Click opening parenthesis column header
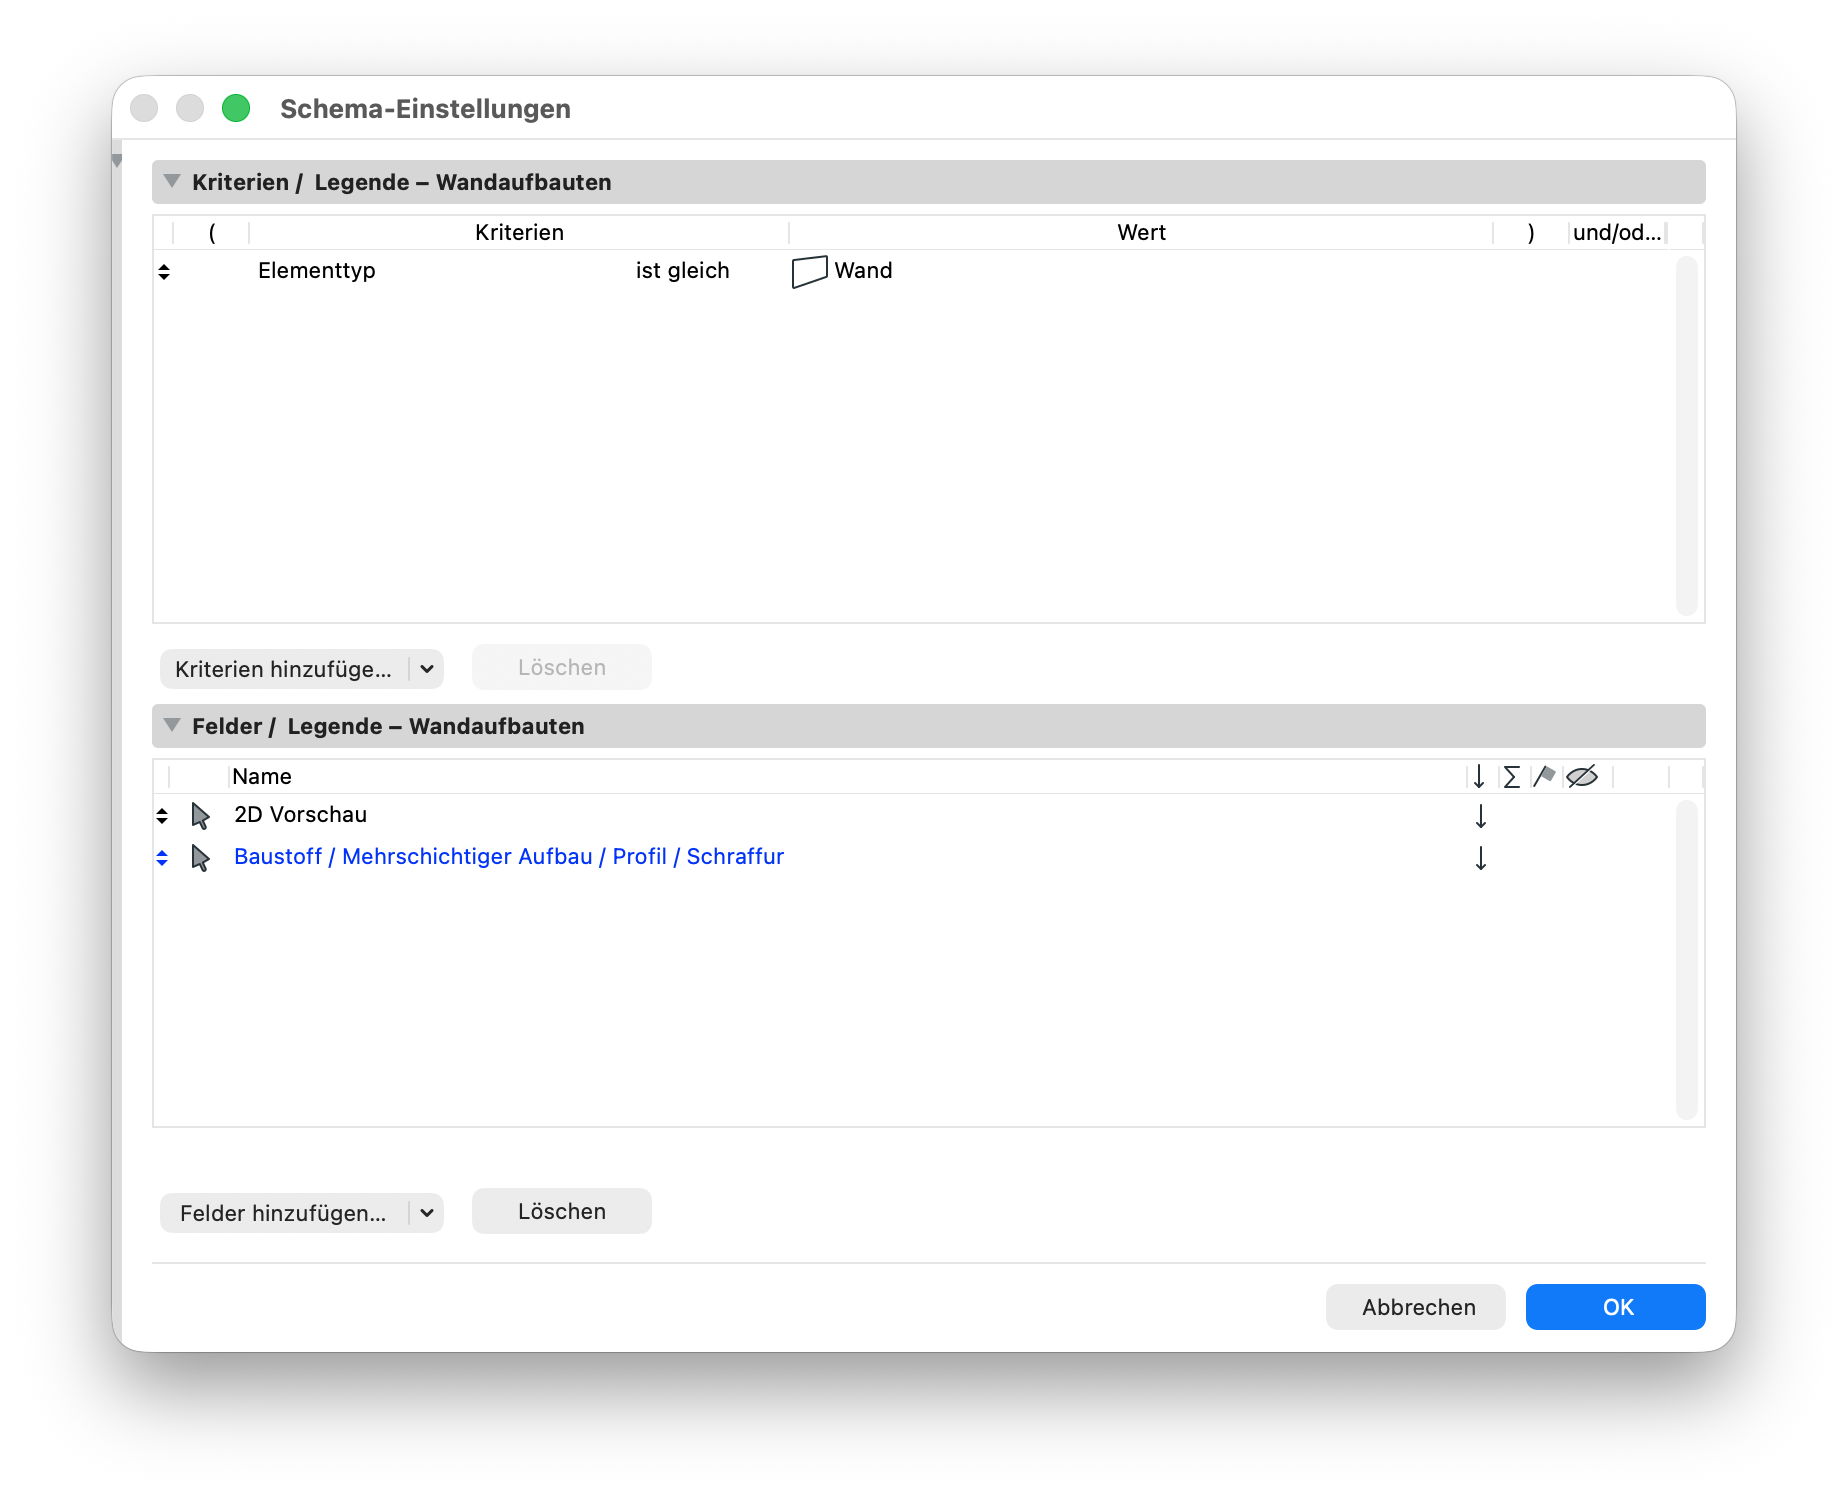1848x1500 pixels. (212, 232)
